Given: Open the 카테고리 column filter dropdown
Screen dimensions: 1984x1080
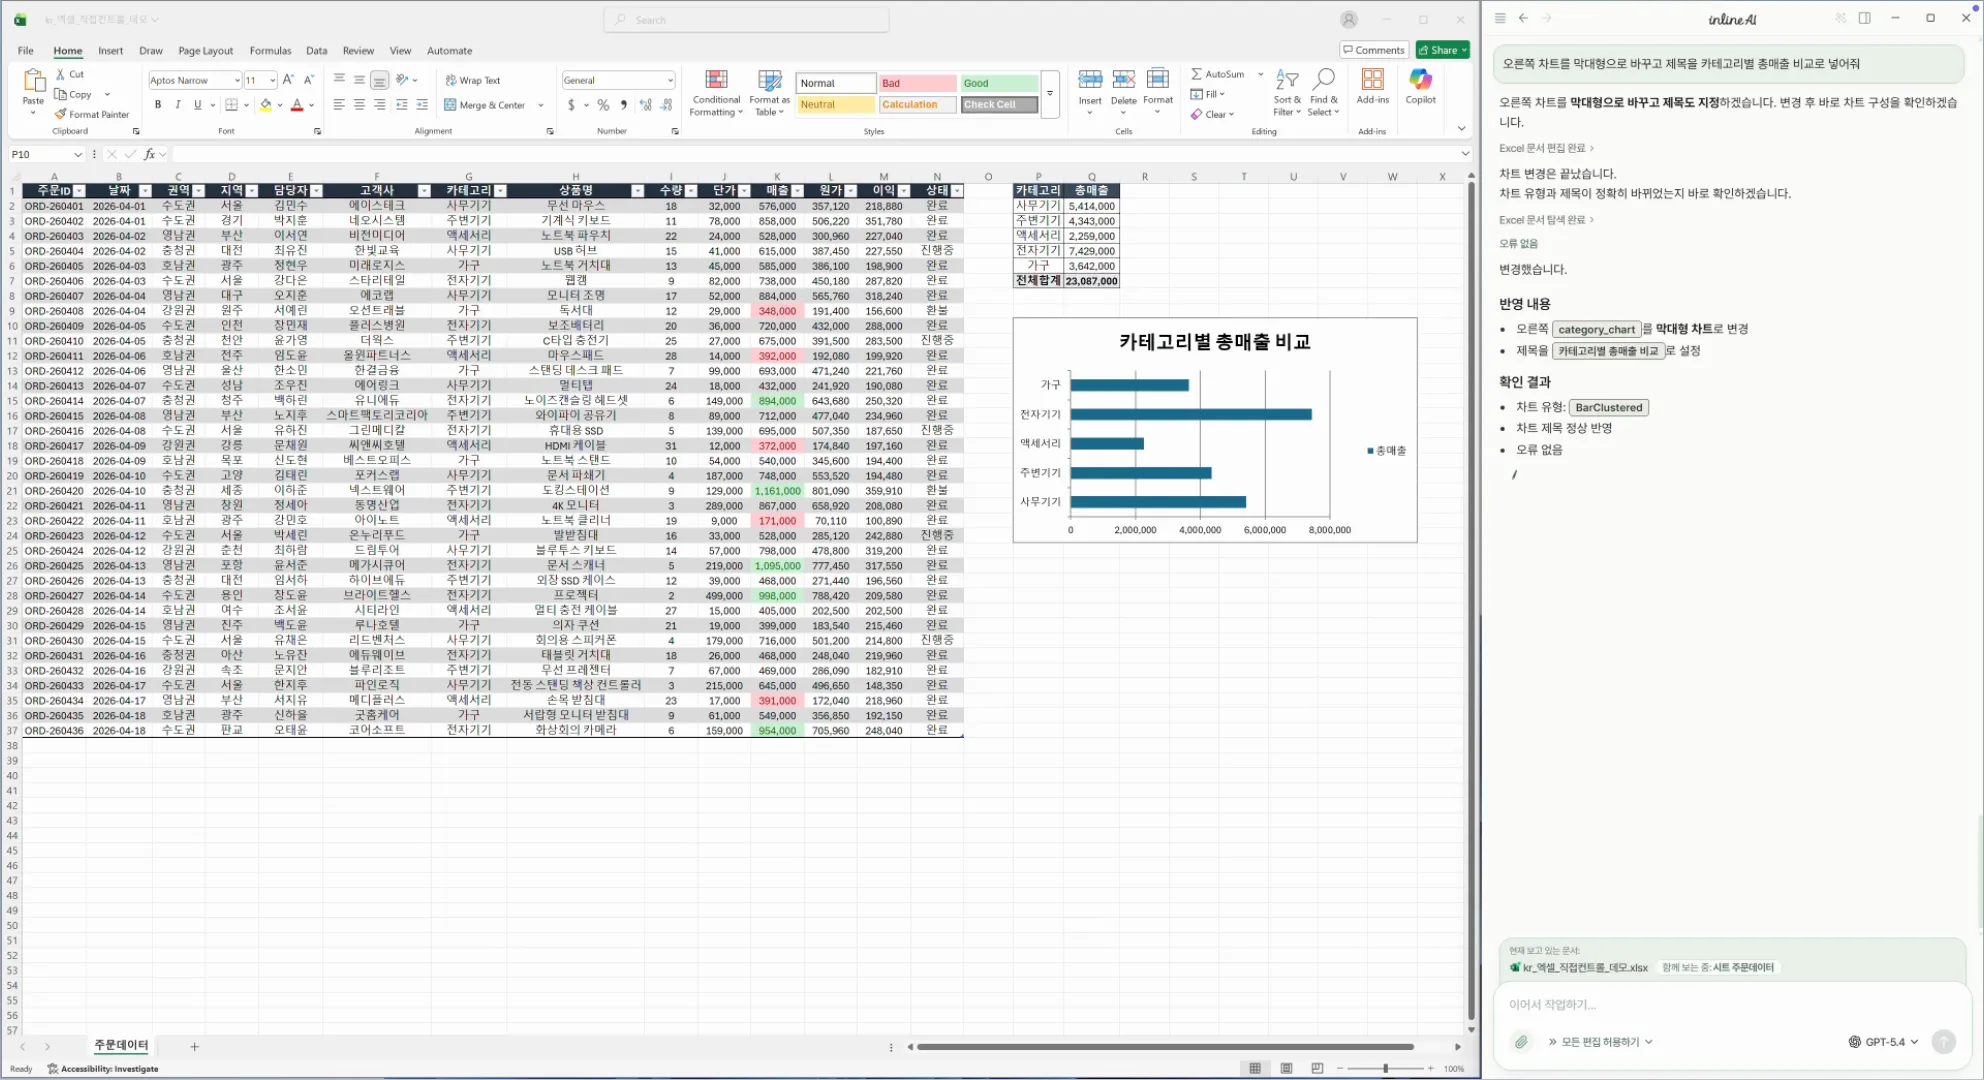Looking at the screenshot, I should [500, 191].
